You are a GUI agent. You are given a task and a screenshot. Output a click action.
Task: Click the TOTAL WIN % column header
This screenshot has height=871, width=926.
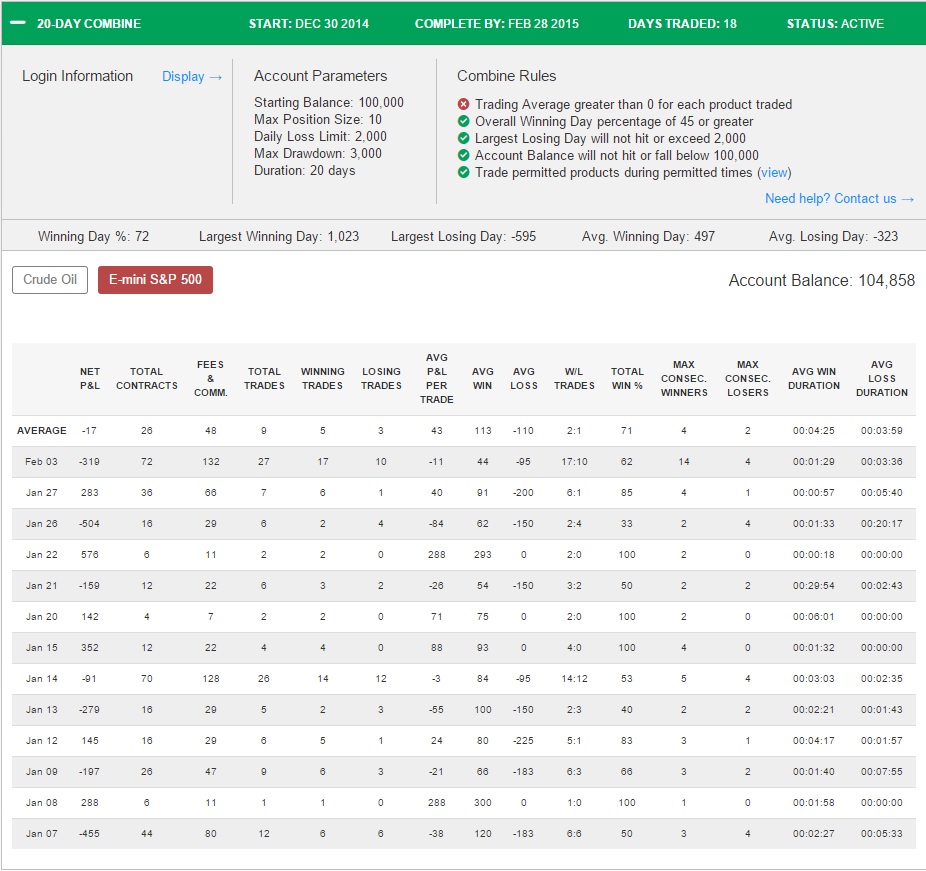[x=627, y=379]
